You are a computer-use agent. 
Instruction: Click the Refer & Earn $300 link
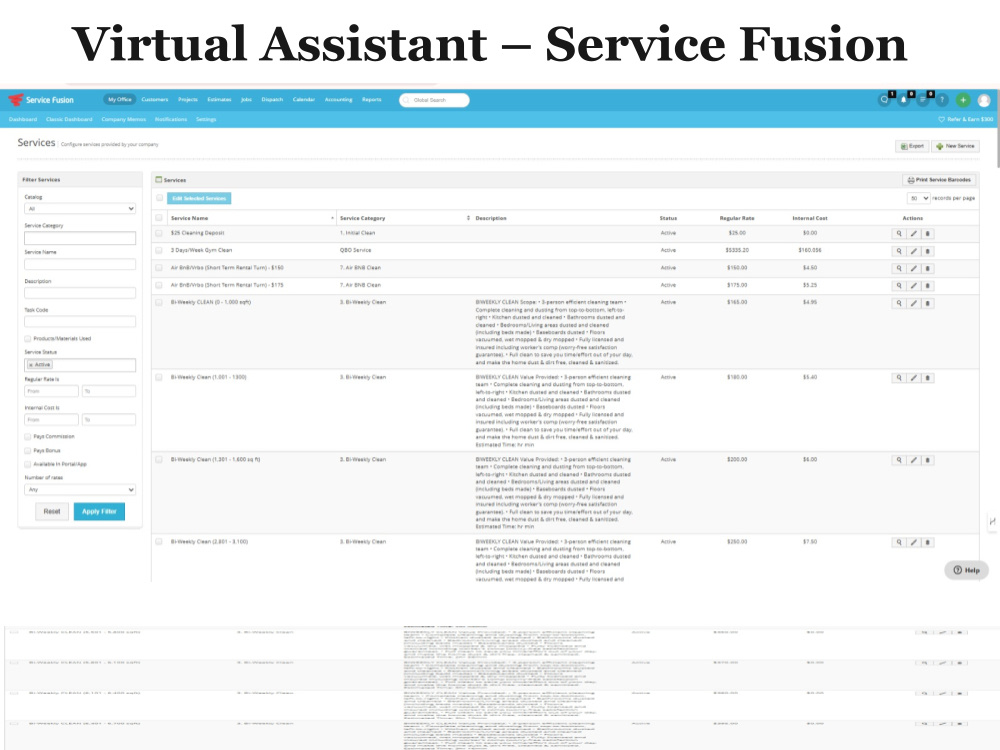(x=966, y=119)
